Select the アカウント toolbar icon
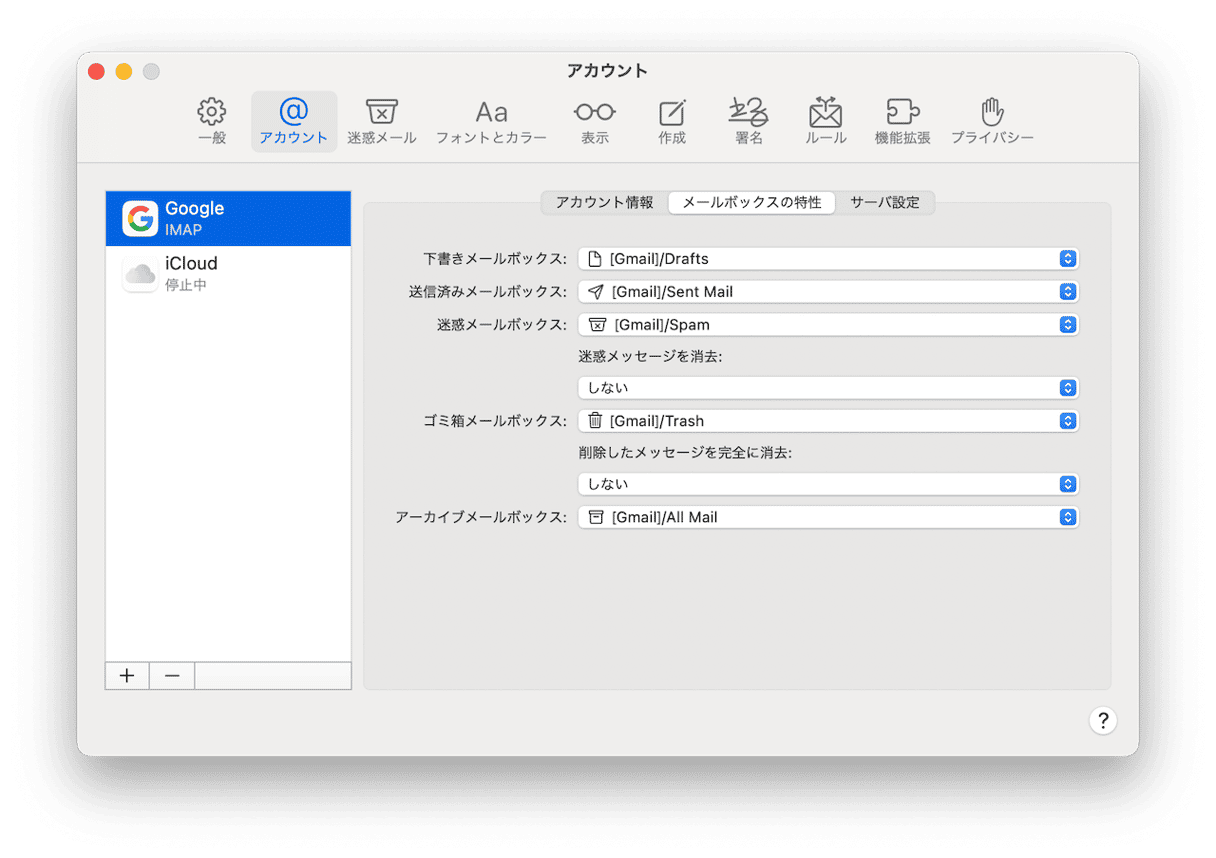Image resolution: width=1216 pixels, height=858 pixels. pos(294,122)
